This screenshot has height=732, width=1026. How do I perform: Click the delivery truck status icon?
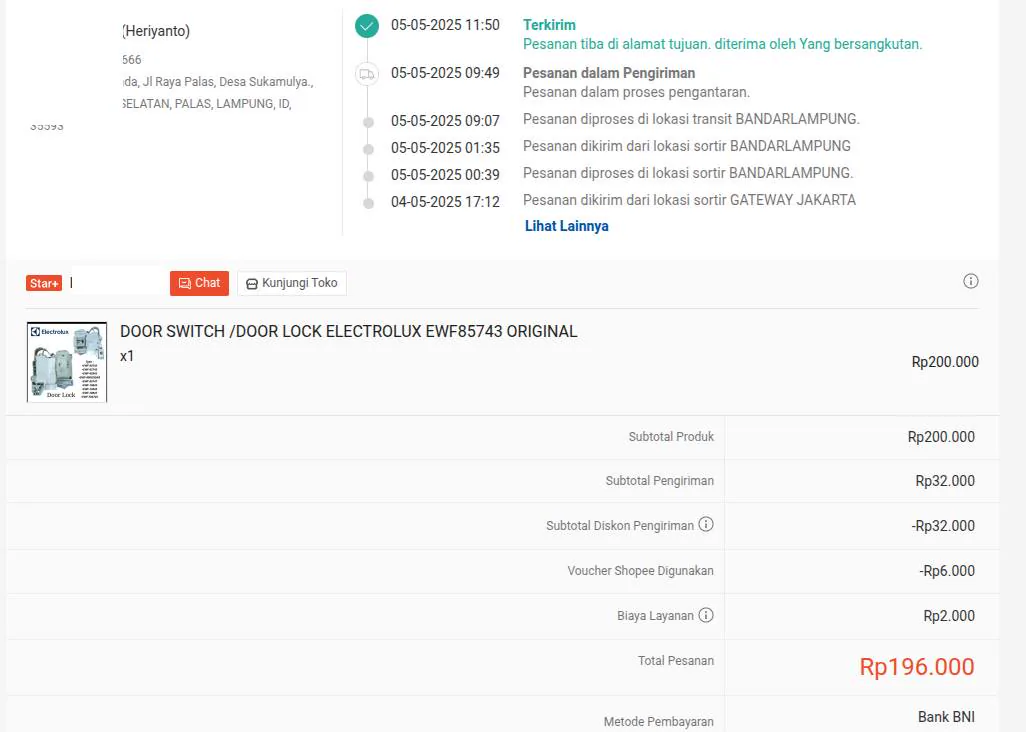(367, 74)
